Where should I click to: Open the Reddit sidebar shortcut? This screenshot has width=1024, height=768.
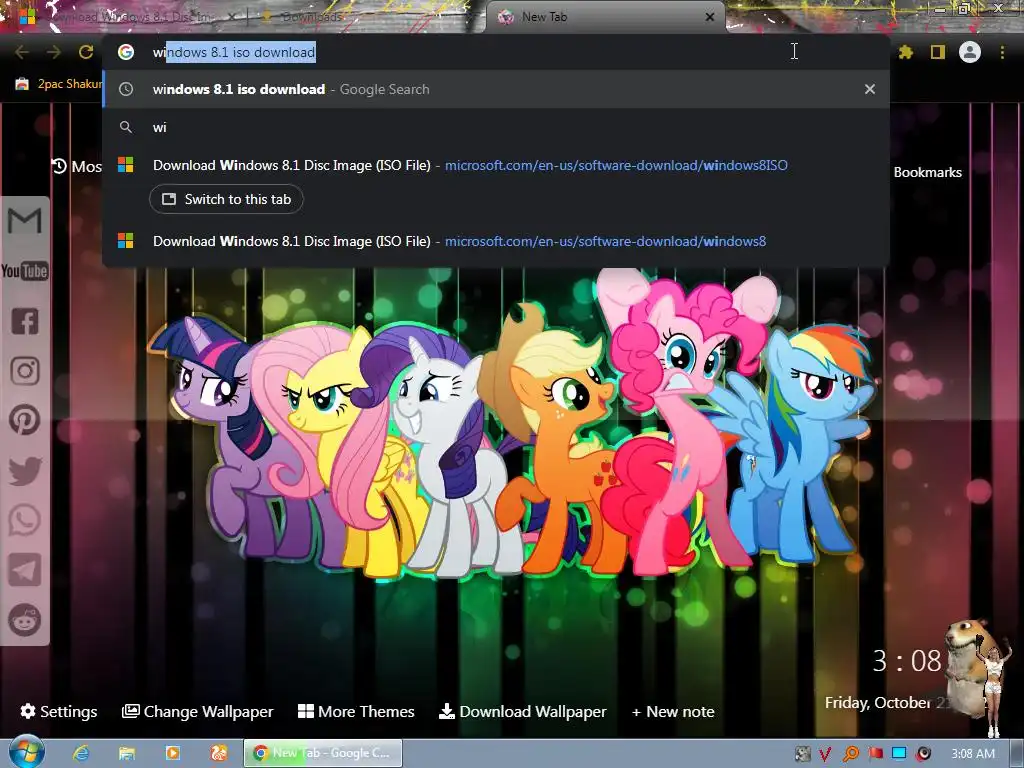25,620
